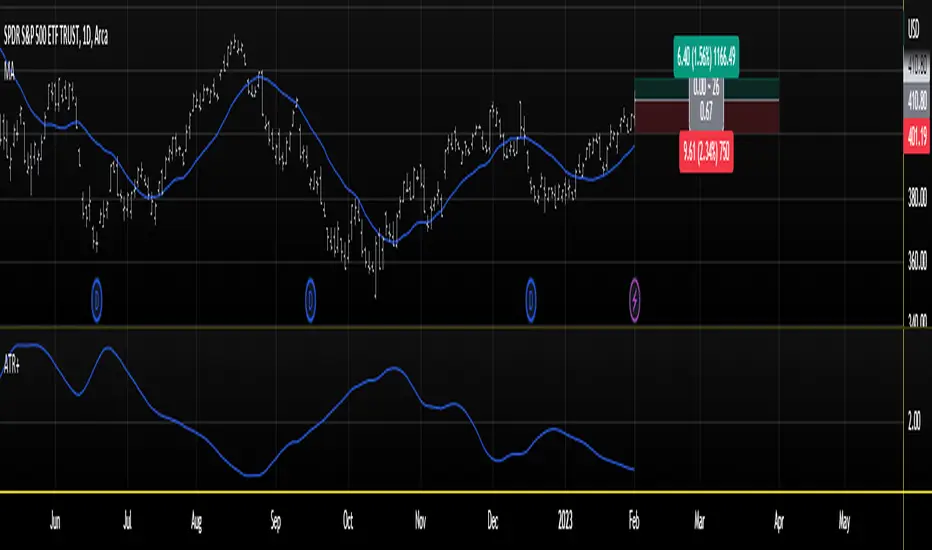Click the 380.00 level on price axis

point(916,200)
